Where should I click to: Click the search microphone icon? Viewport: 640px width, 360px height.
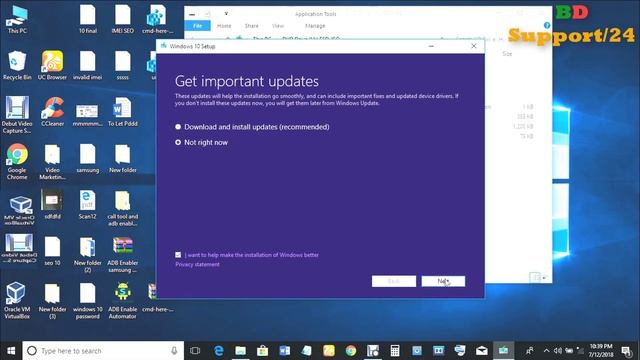(174, 351)
